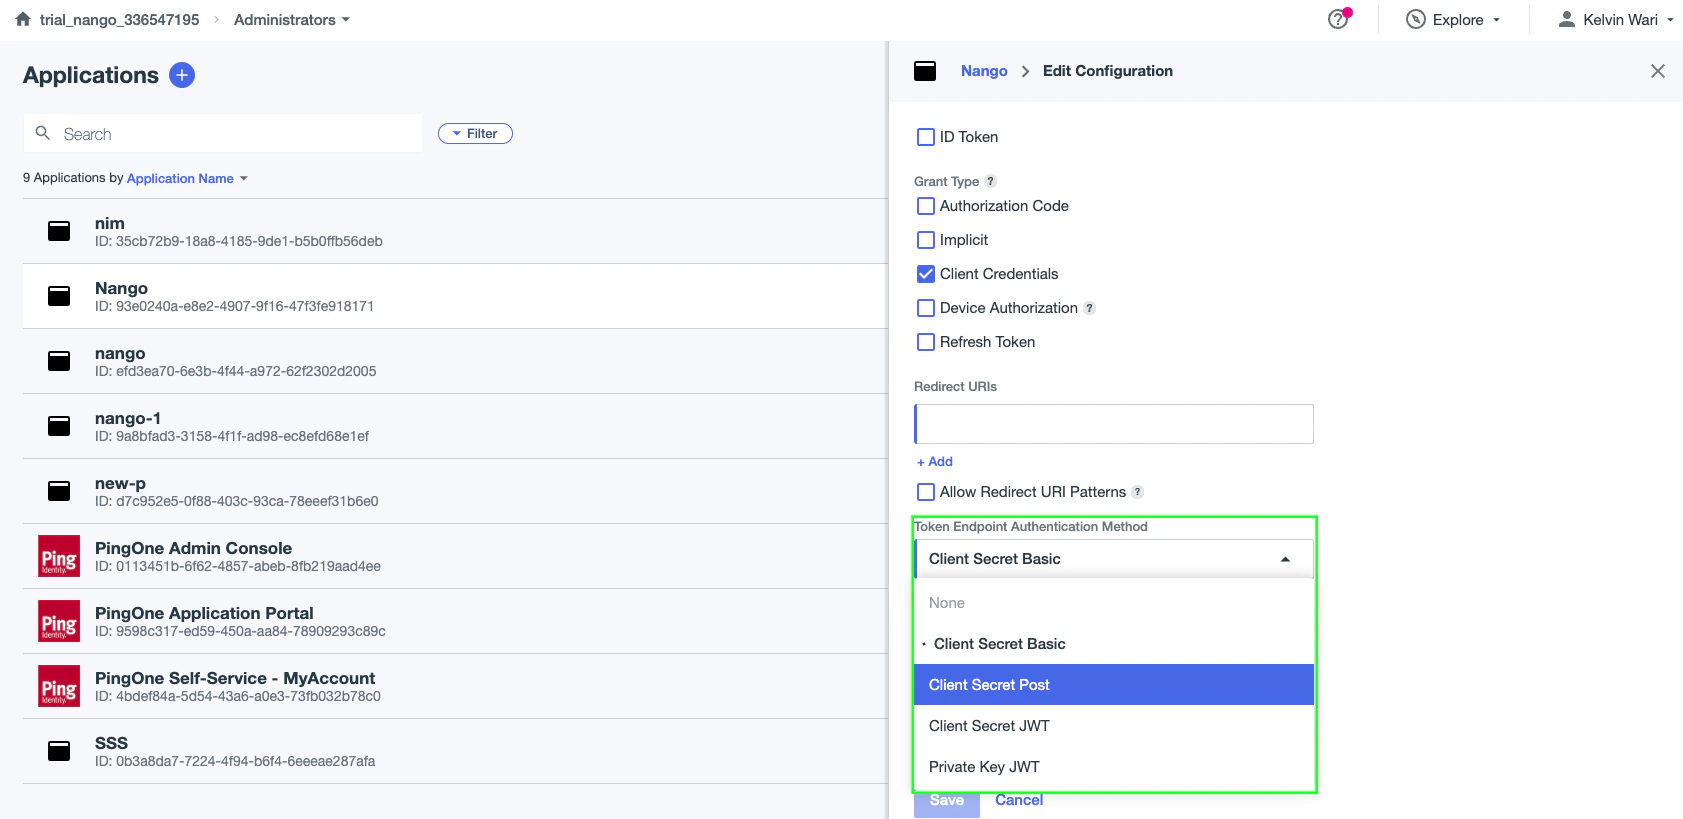Expand the Administrators environment dropdown
The width and height of the screenshot is (1683, 819).
pos(292,20)
